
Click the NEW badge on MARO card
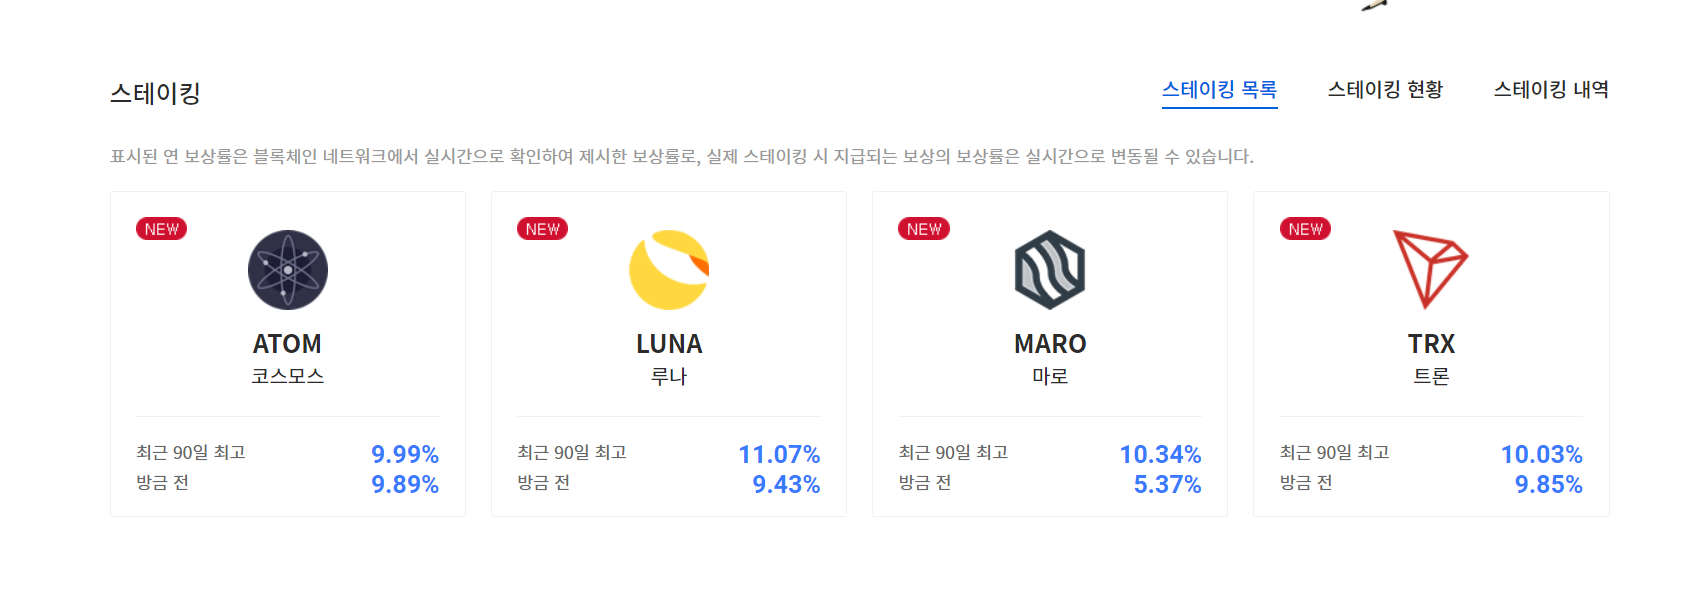924,229
